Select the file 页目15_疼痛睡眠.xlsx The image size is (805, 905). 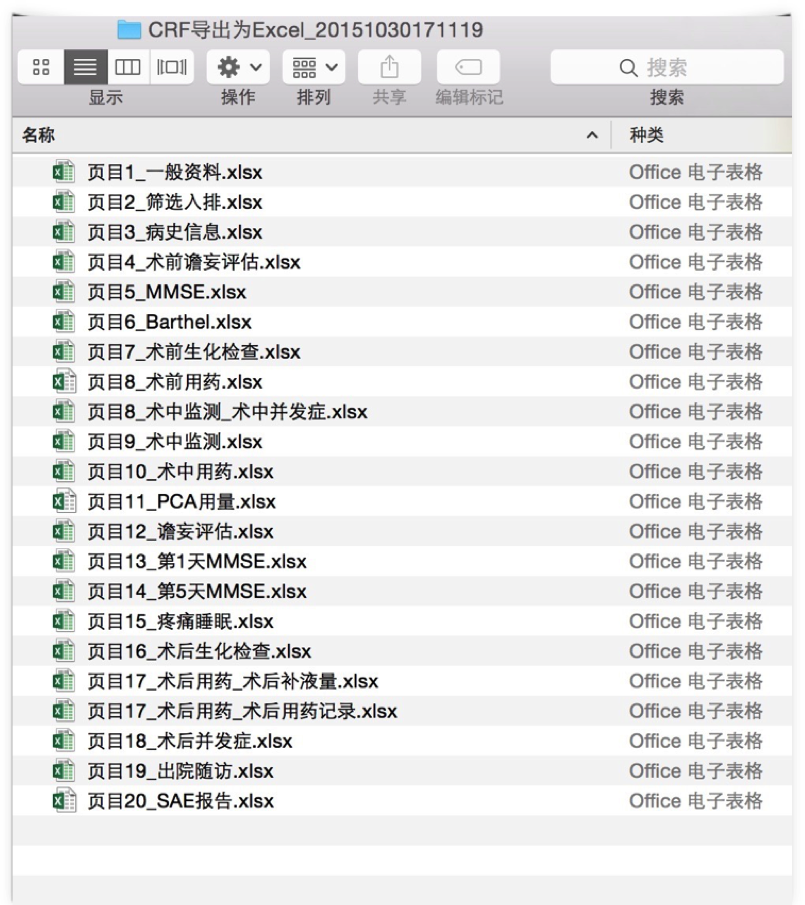[x=180, y=621]
